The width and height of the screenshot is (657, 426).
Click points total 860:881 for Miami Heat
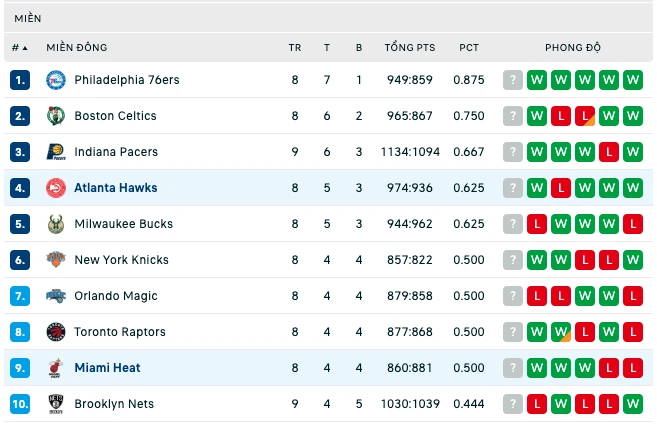click(x=410, y=368)
